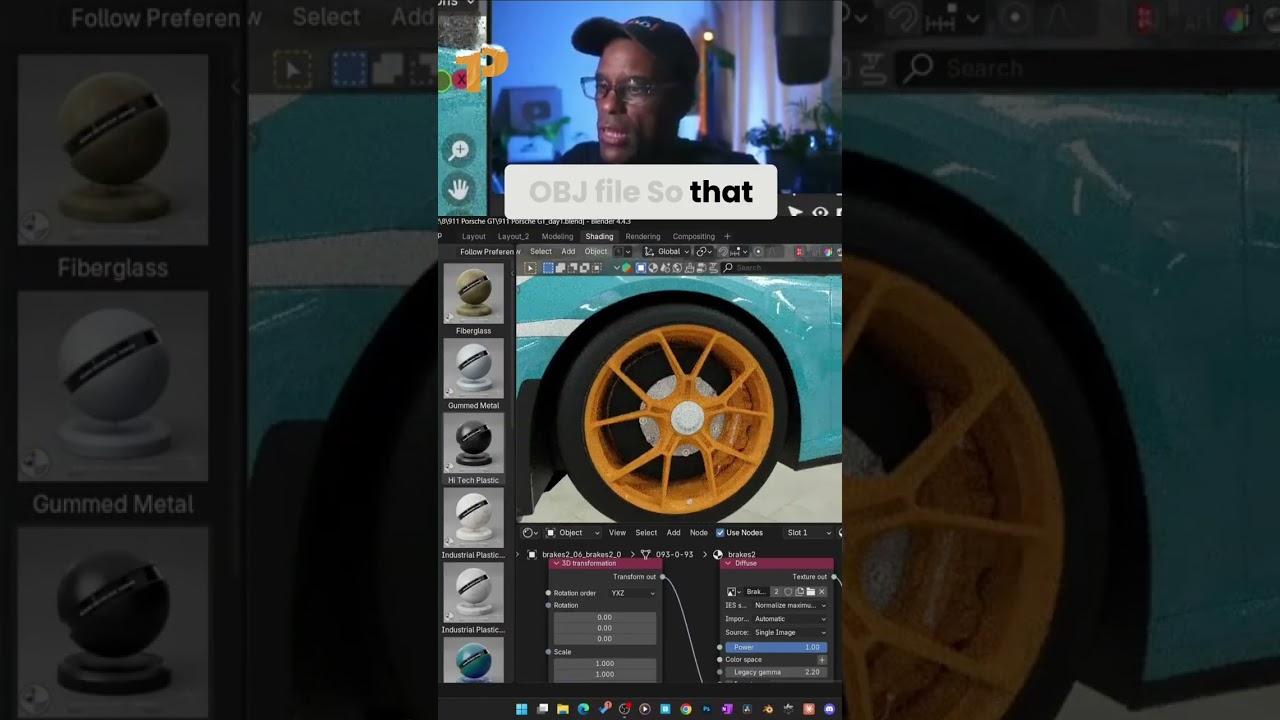The height and width of the screenshot is (720, 1280).
Task: Enable solid viewport shading icon
Action: point(641,268)
